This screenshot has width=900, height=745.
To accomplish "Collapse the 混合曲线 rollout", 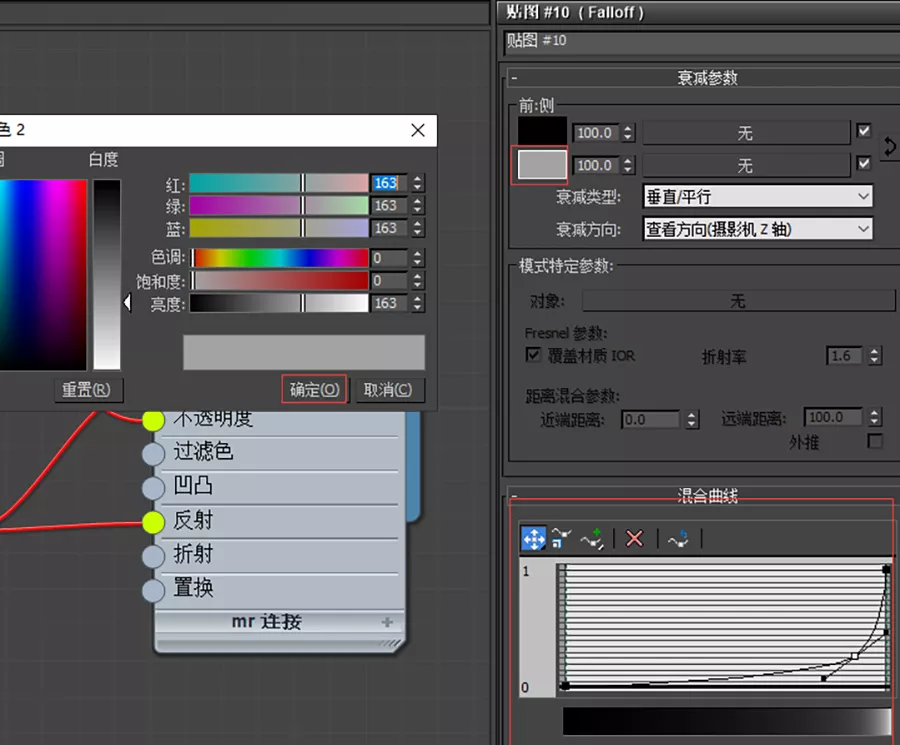I will [x=514, y=495].
